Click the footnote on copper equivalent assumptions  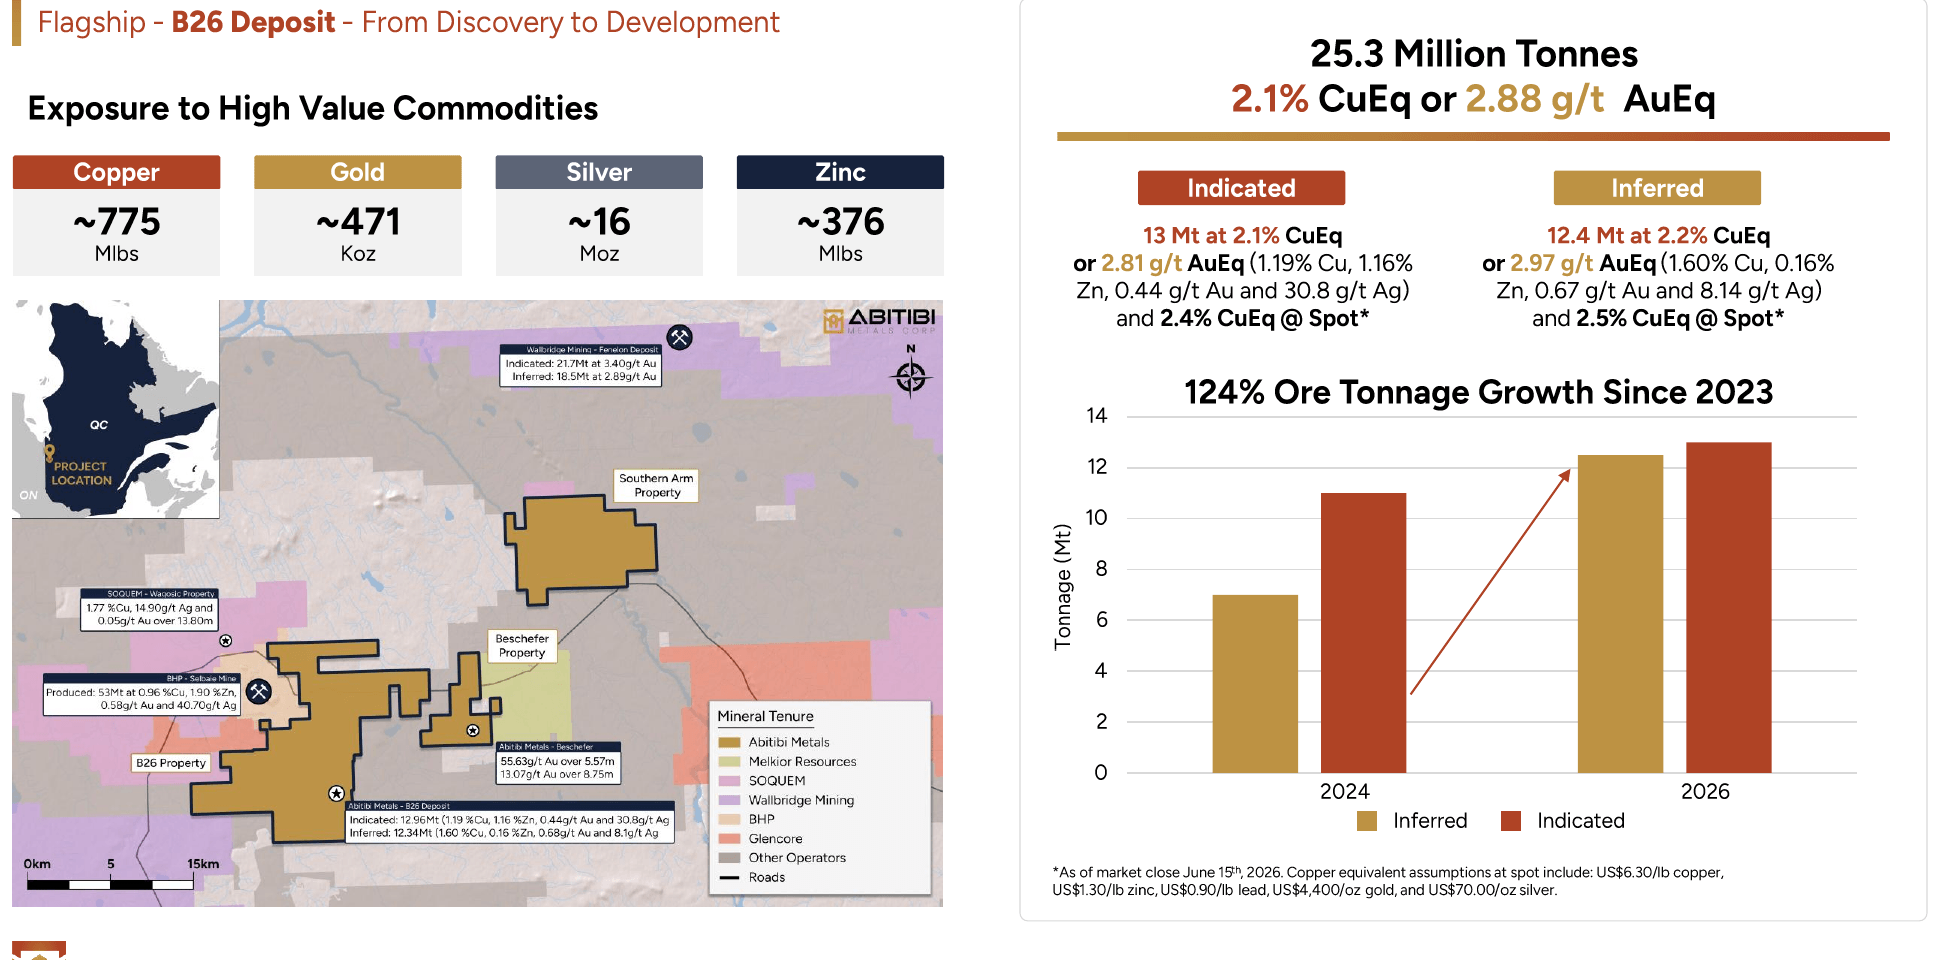[1388, 881]
